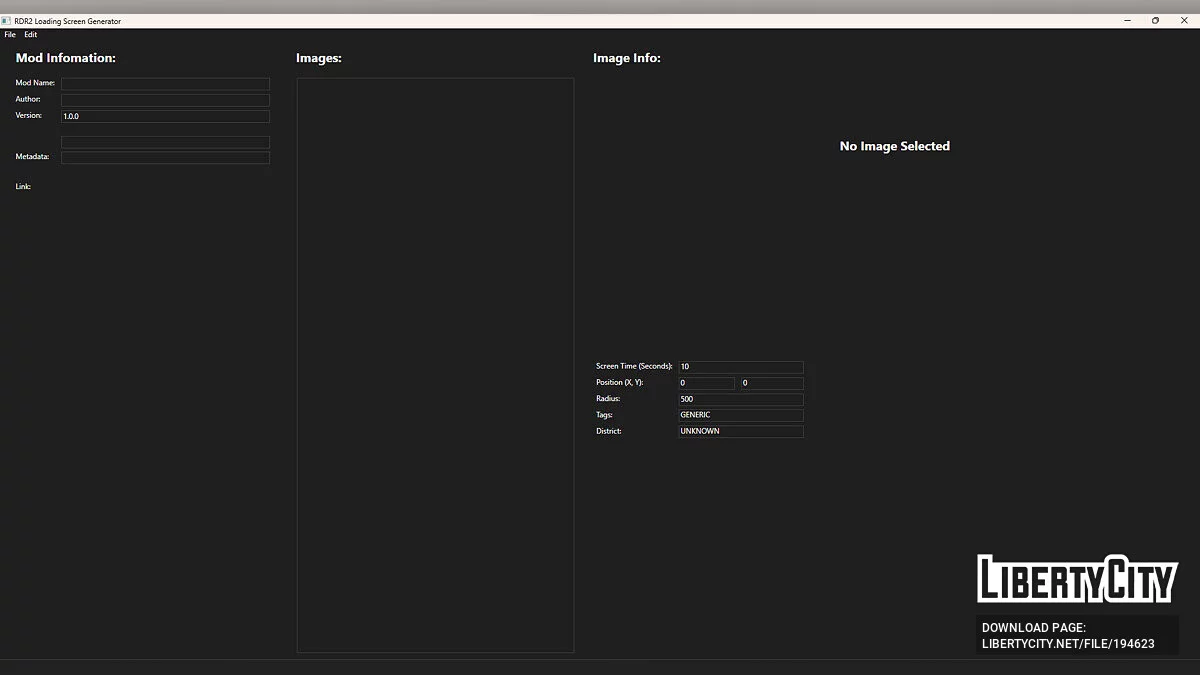Image resolution: width=1200 pixels, height=675 pixels.
Task: Restore down the application window
Action: pos(1155,21)
